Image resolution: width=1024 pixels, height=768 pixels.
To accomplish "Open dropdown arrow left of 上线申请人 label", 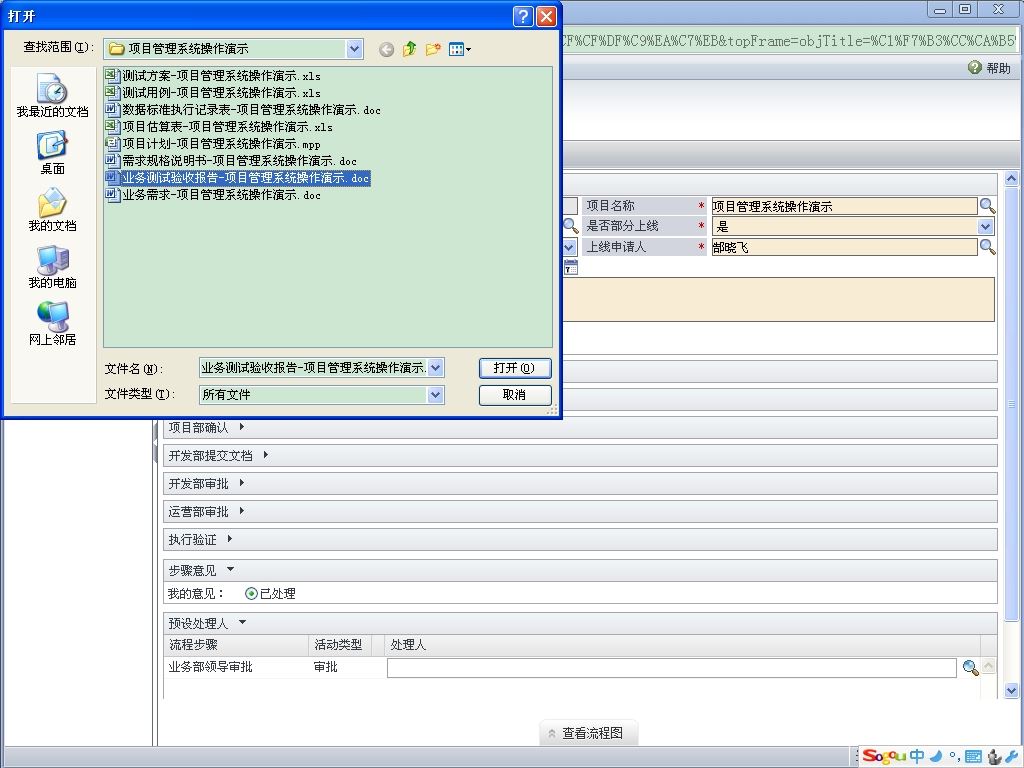I will (x=569, y=247).
